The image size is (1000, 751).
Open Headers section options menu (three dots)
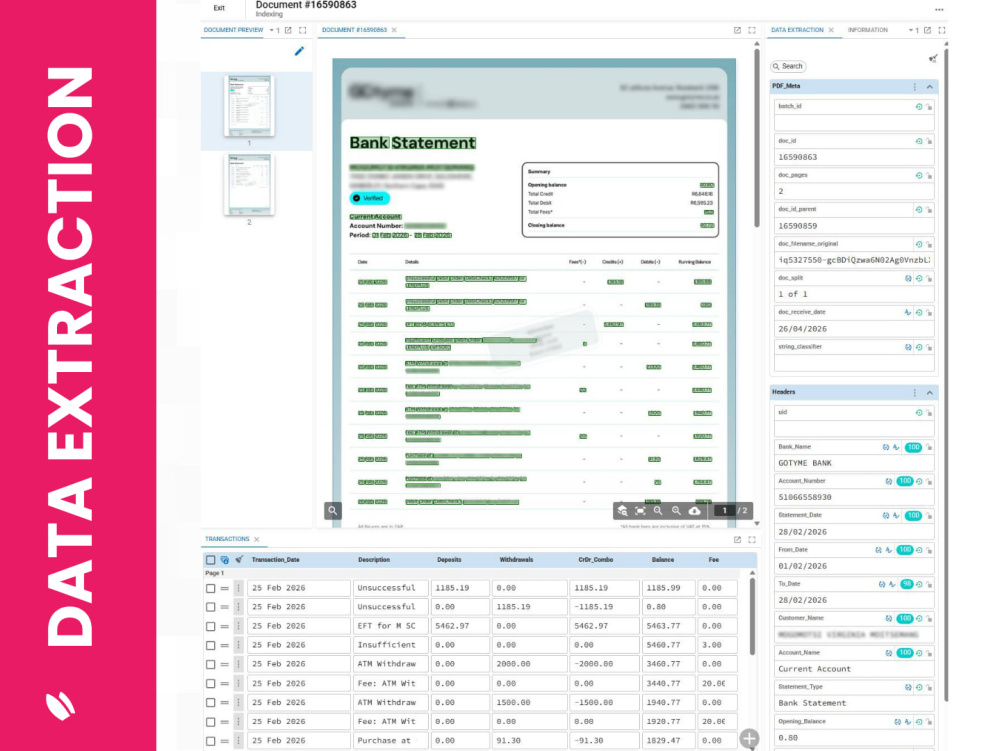click(915, 393)
